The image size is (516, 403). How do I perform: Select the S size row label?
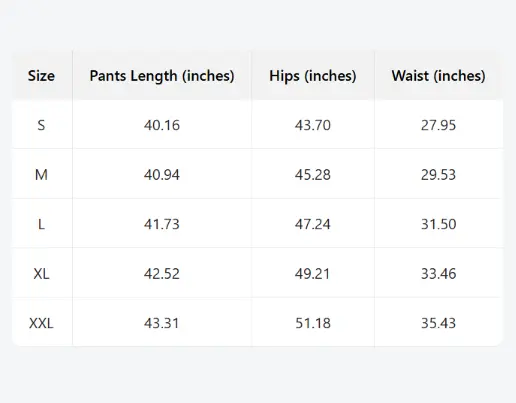(41, 125)
